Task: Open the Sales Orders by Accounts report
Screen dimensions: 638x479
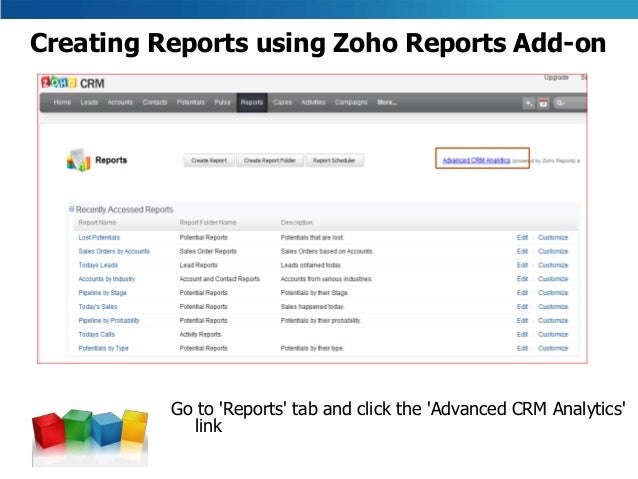Action: click(x=114, y=251)
